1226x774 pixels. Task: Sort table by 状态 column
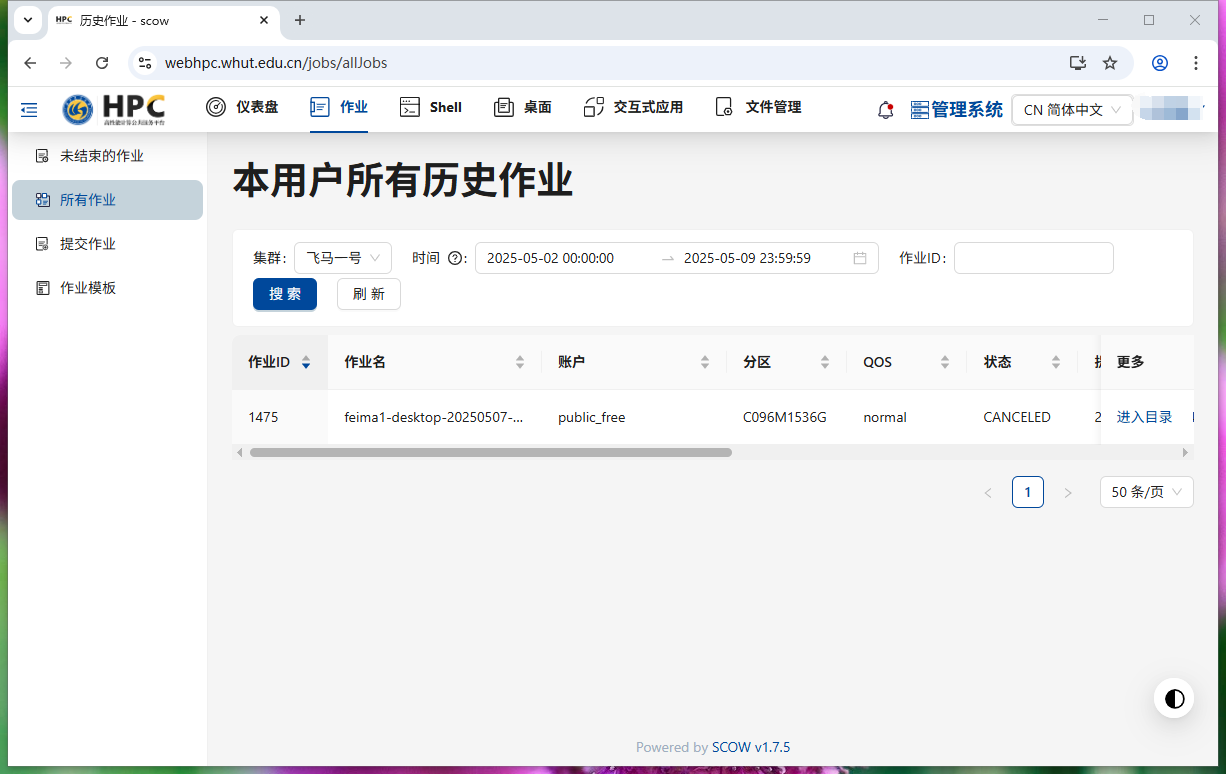(x=1022, y=362)
